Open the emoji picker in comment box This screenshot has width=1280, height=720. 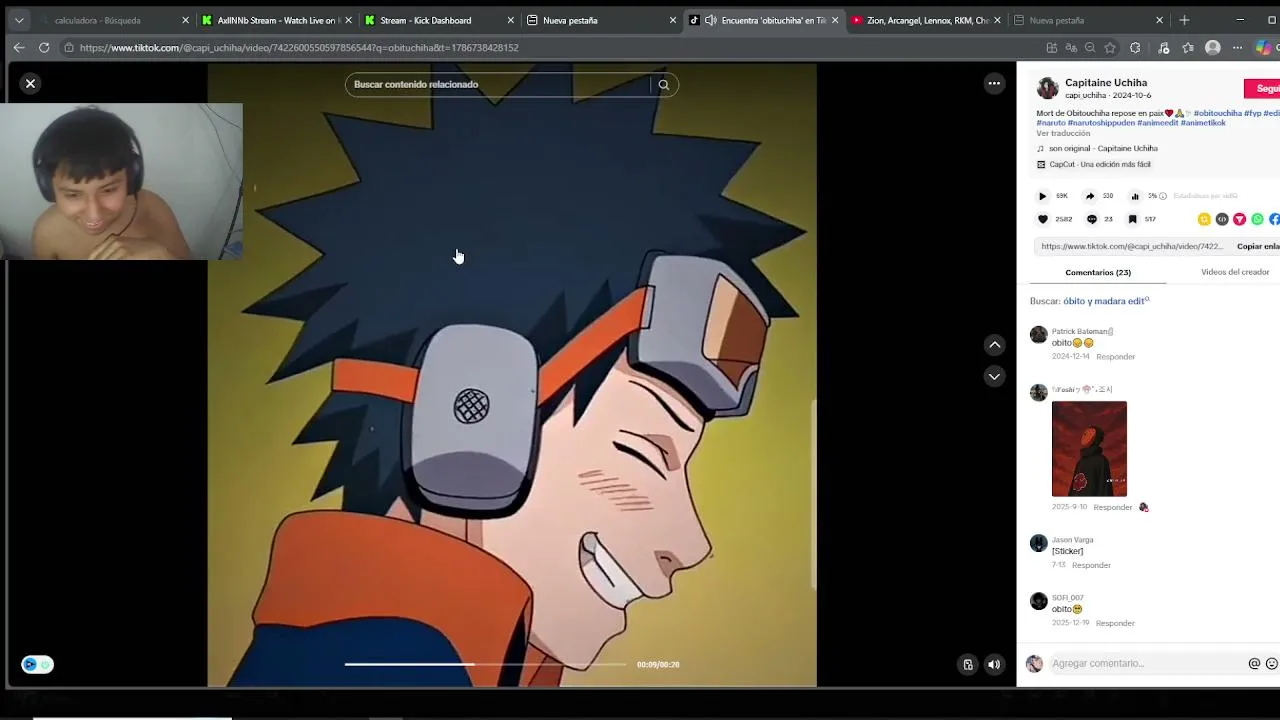pyautogui.click(x=1272, y=664)
